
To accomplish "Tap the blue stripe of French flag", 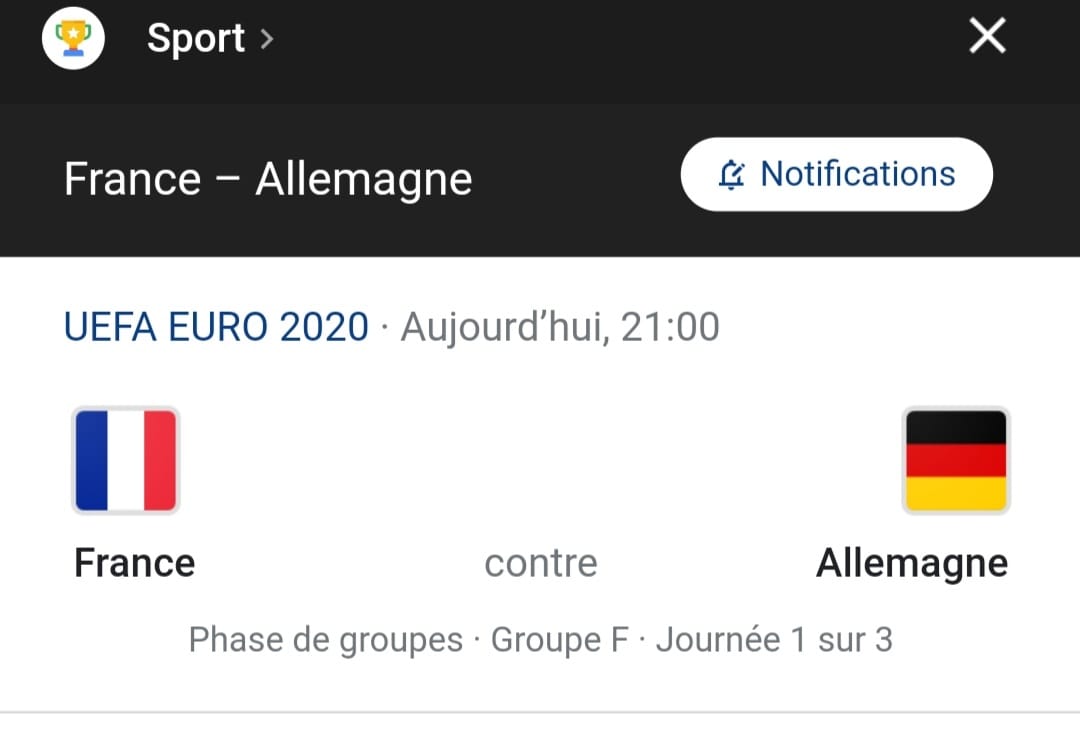I will 92,460.
